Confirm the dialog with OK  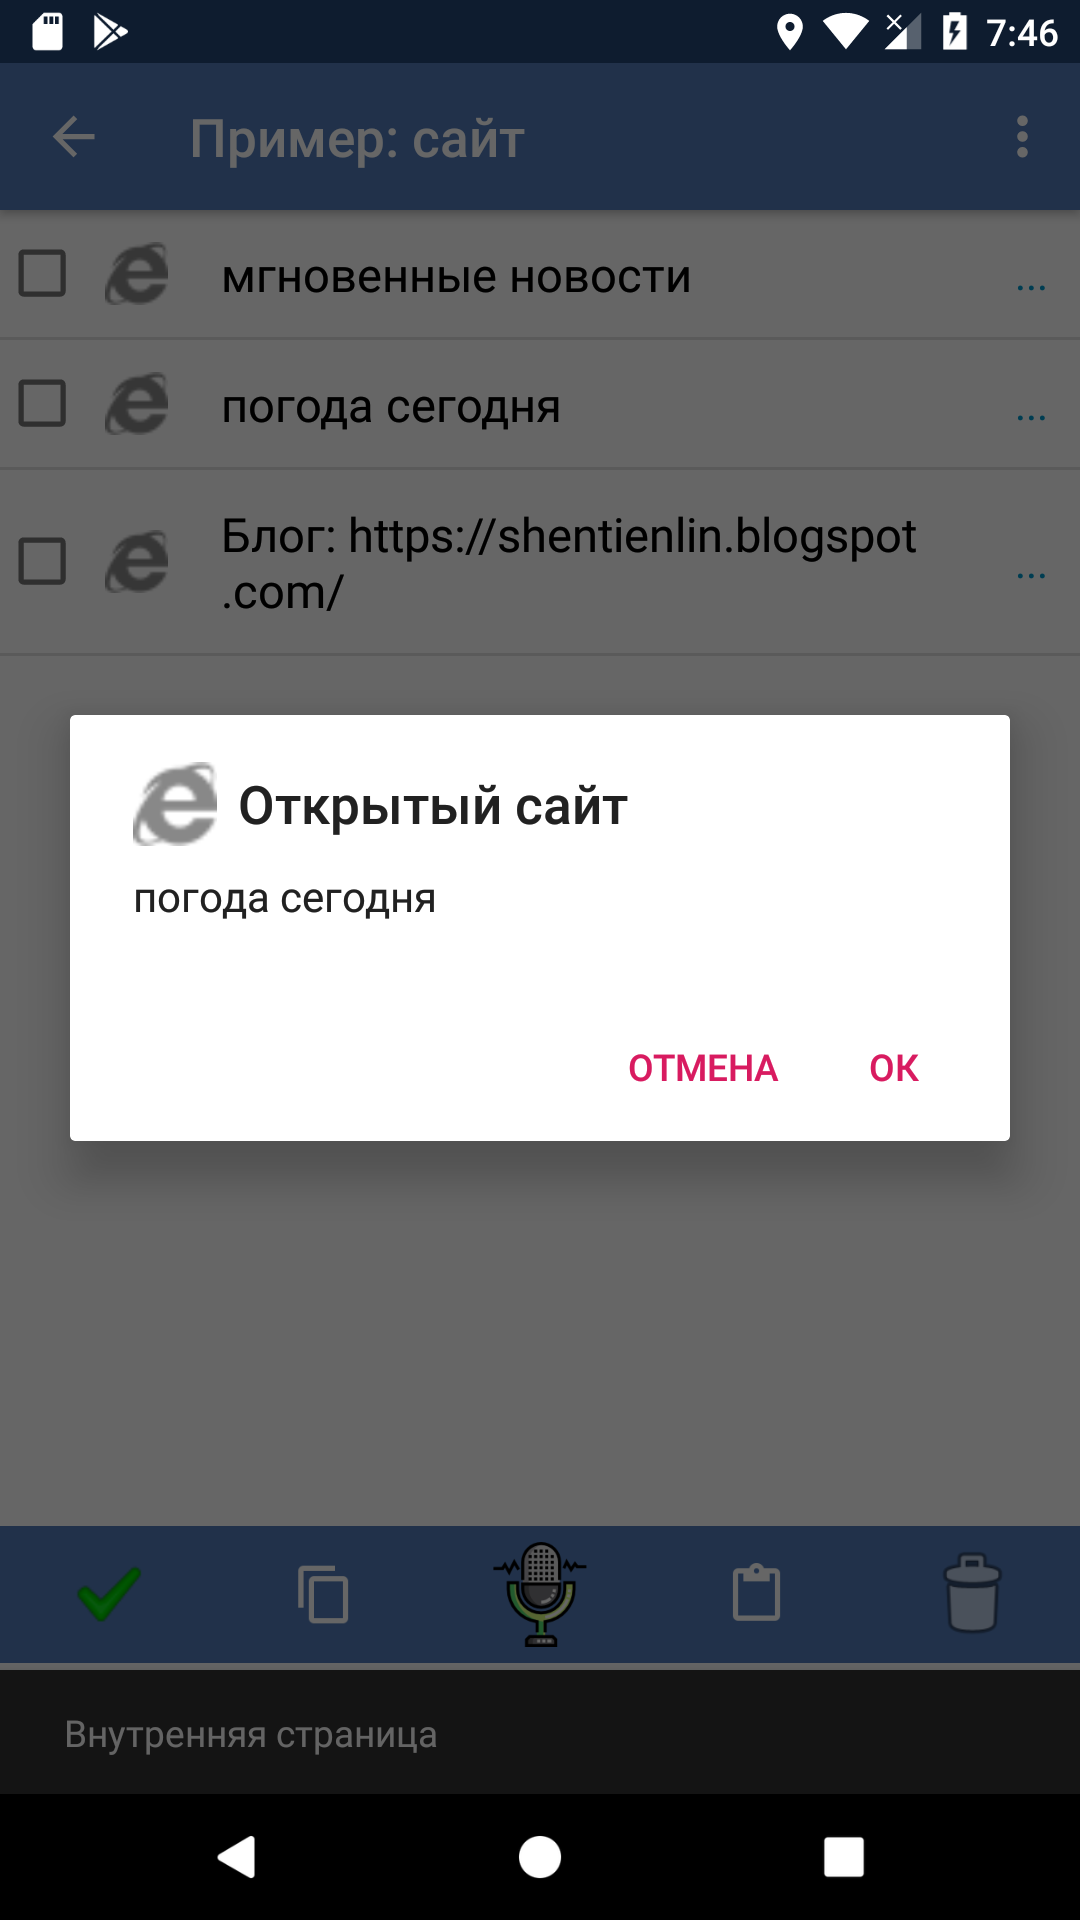[x=894, y=1068]
